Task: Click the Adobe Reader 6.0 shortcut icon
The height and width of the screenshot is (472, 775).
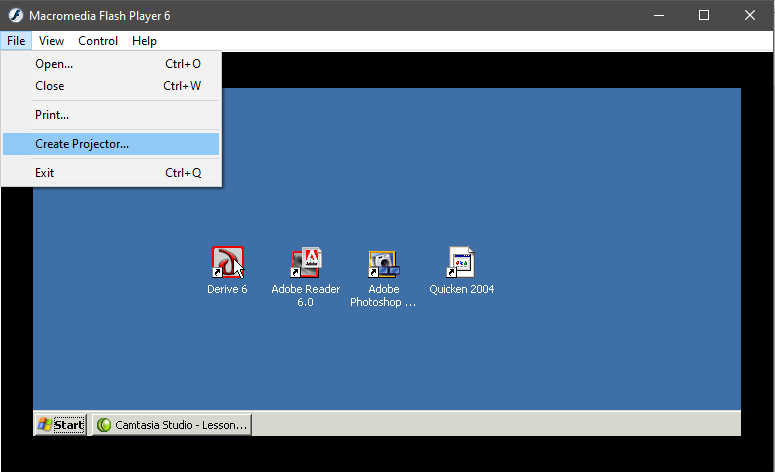Action: point(306,262)
